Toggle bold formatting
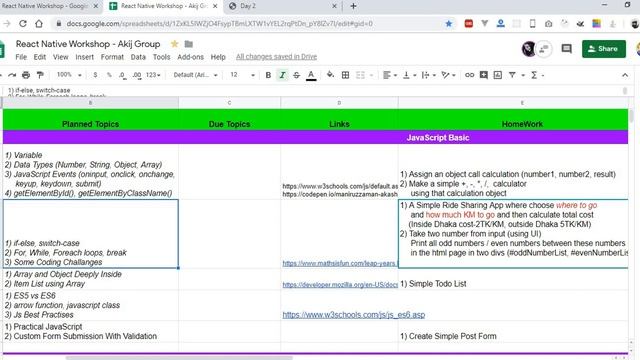The image size is (640, 360). tap(268, 75)
